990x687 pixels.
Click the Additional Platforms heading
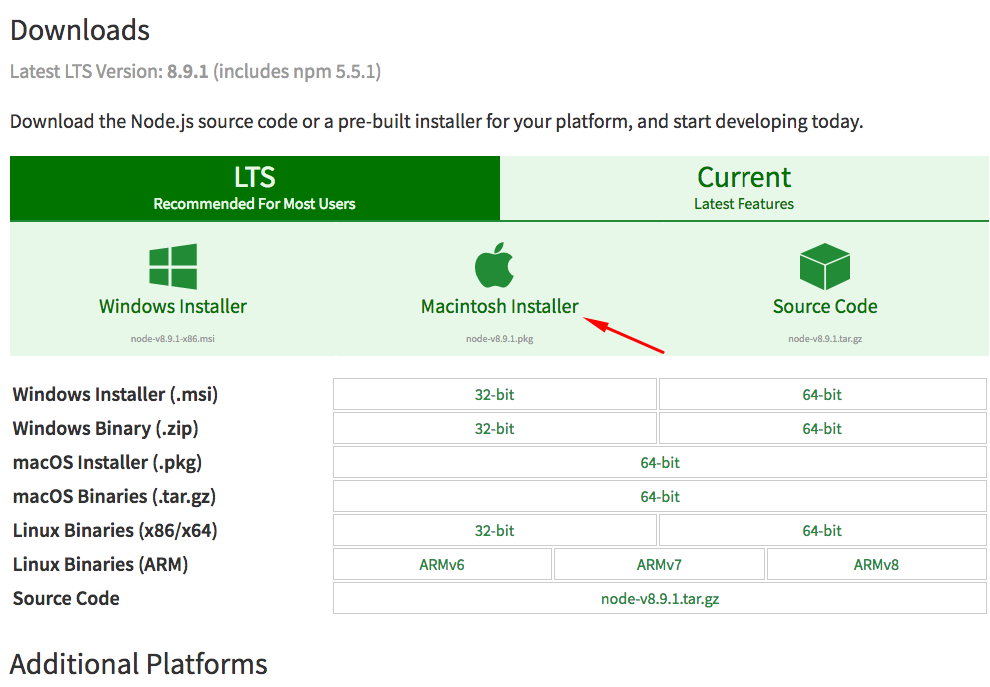tap(139, 665)
